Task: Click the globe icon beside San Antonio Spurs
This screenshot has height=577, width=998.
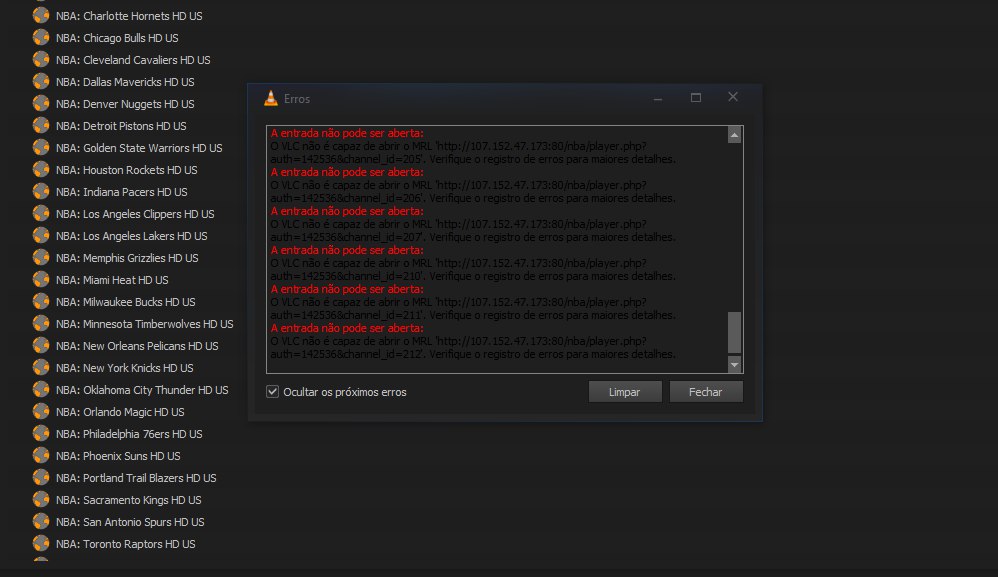Action: [41, 522]
